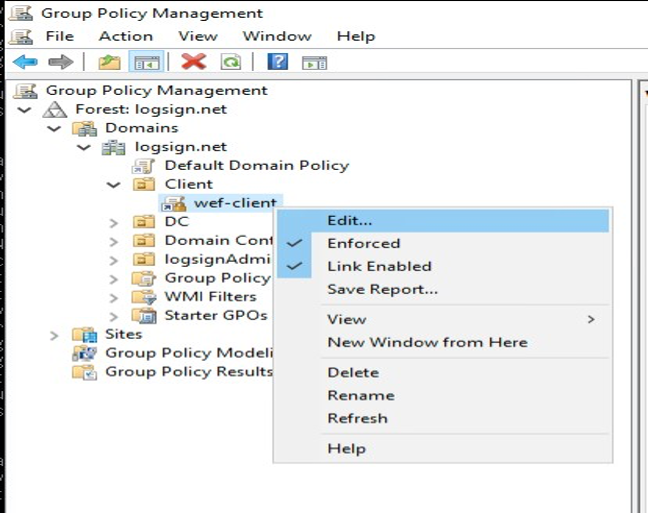Click the Up One Level folder icon
The width and height of the screenshot is (650, 514).
coord(109,63)
